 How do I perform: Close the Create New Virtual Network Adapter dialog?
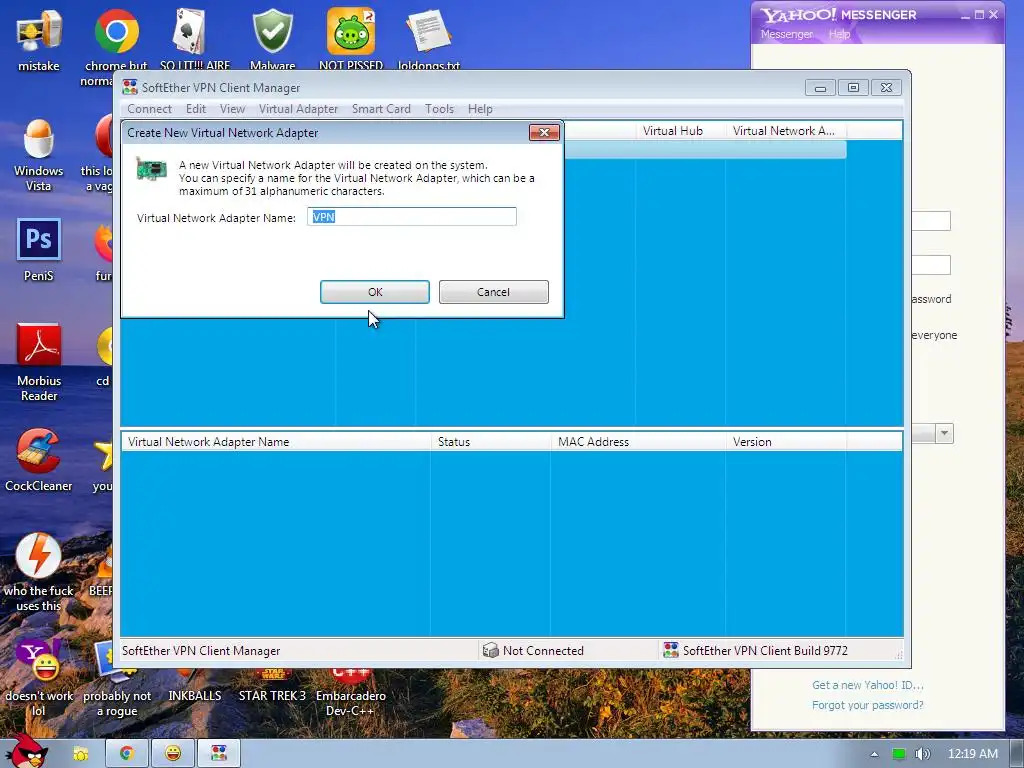pos(544,133)
